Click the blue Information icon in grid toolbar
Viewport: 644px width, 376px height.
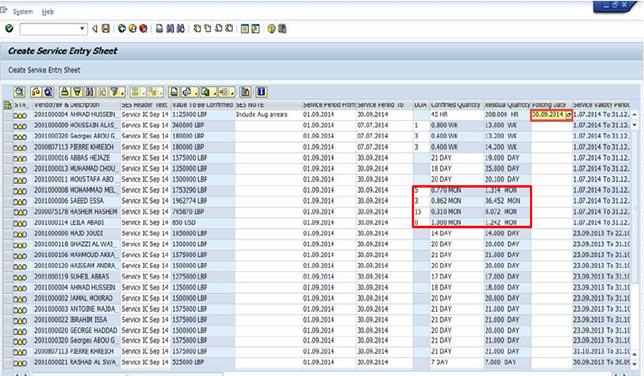261,92
